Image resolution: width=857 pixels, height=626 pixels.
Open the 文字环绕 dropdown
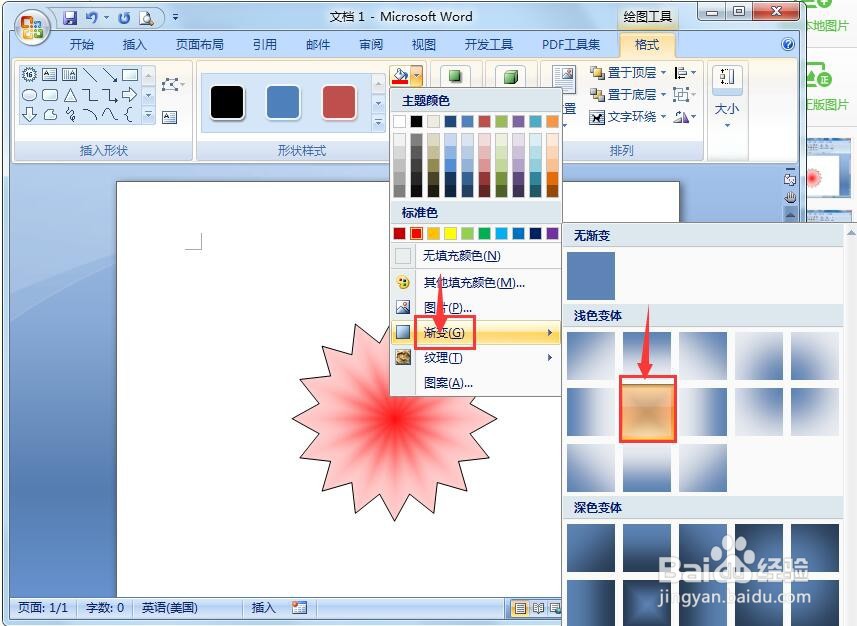[628, 116]
